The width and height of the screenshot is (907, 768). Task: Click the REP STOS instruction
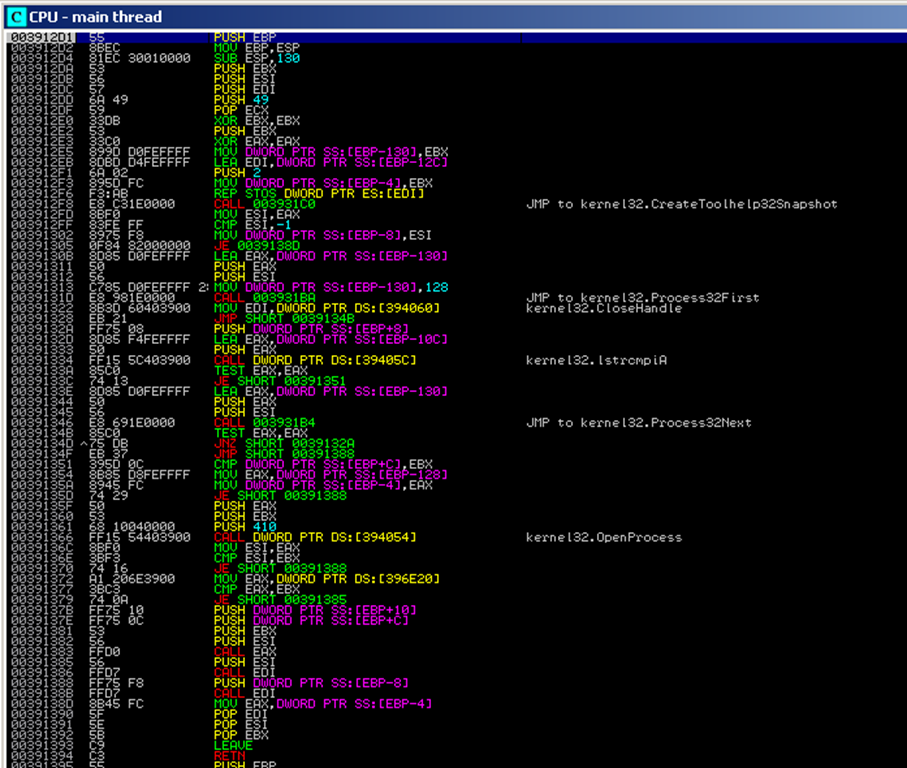tap(318, 193)
